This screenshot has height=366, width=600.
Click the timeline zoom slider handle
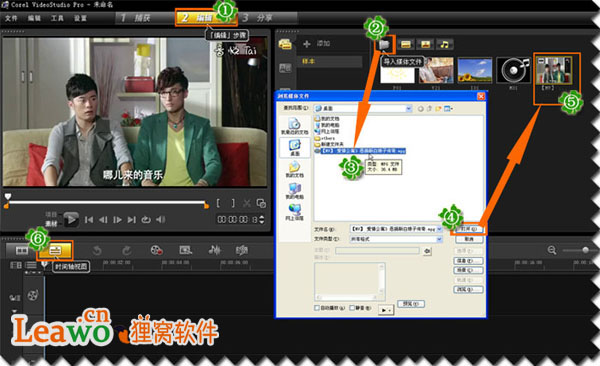pos(585,250)
